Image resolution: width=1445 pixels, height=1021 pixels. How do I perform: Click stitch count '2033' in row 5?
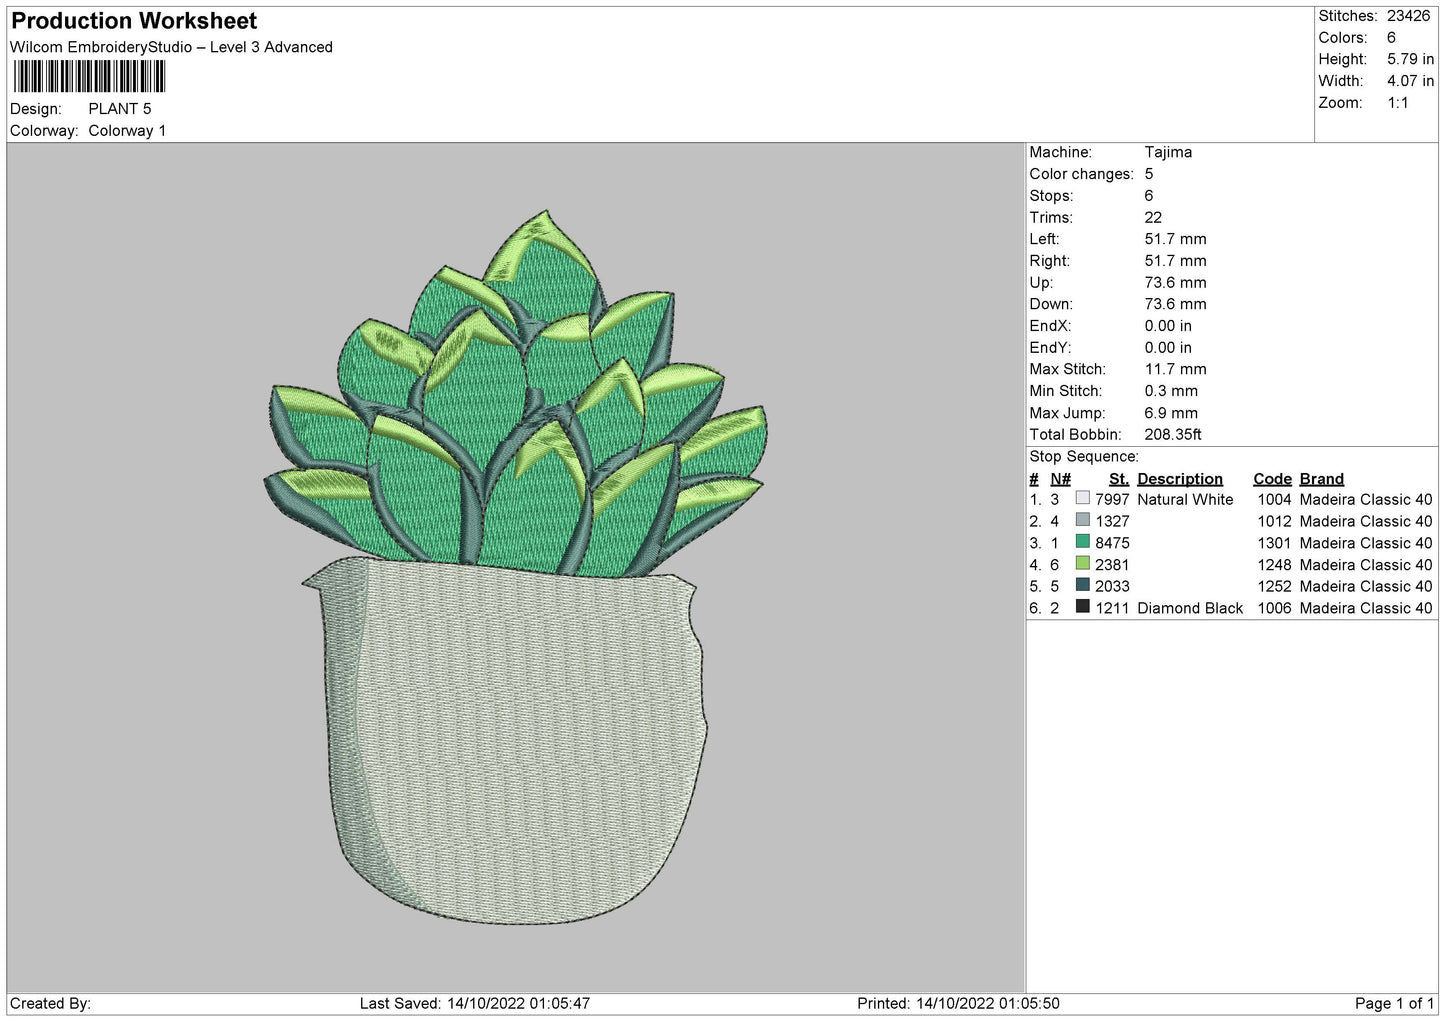(1112, 587)
